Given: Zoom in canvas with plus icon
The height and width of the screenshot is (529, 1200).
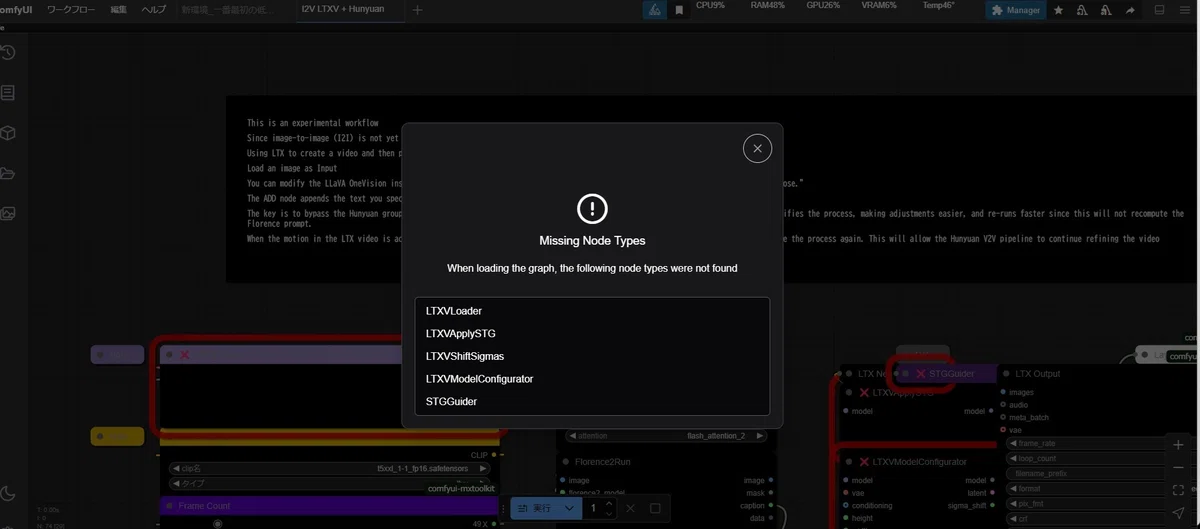Looking at the screenshot, I should tap(1179, 444).
